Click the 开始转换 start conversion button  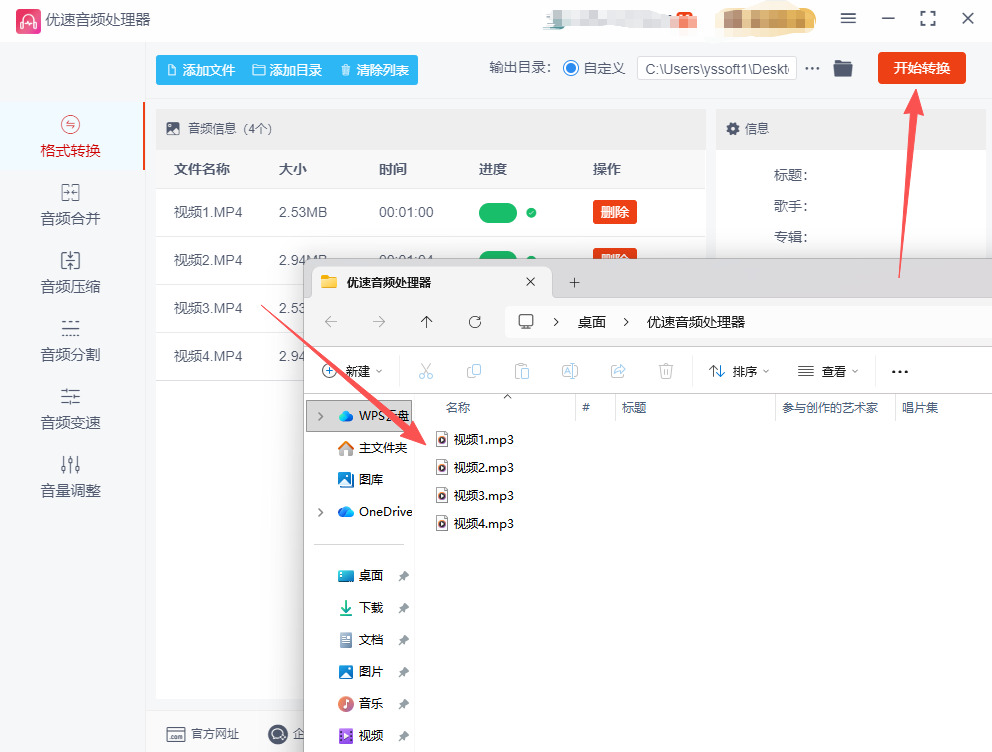[921, 68]
